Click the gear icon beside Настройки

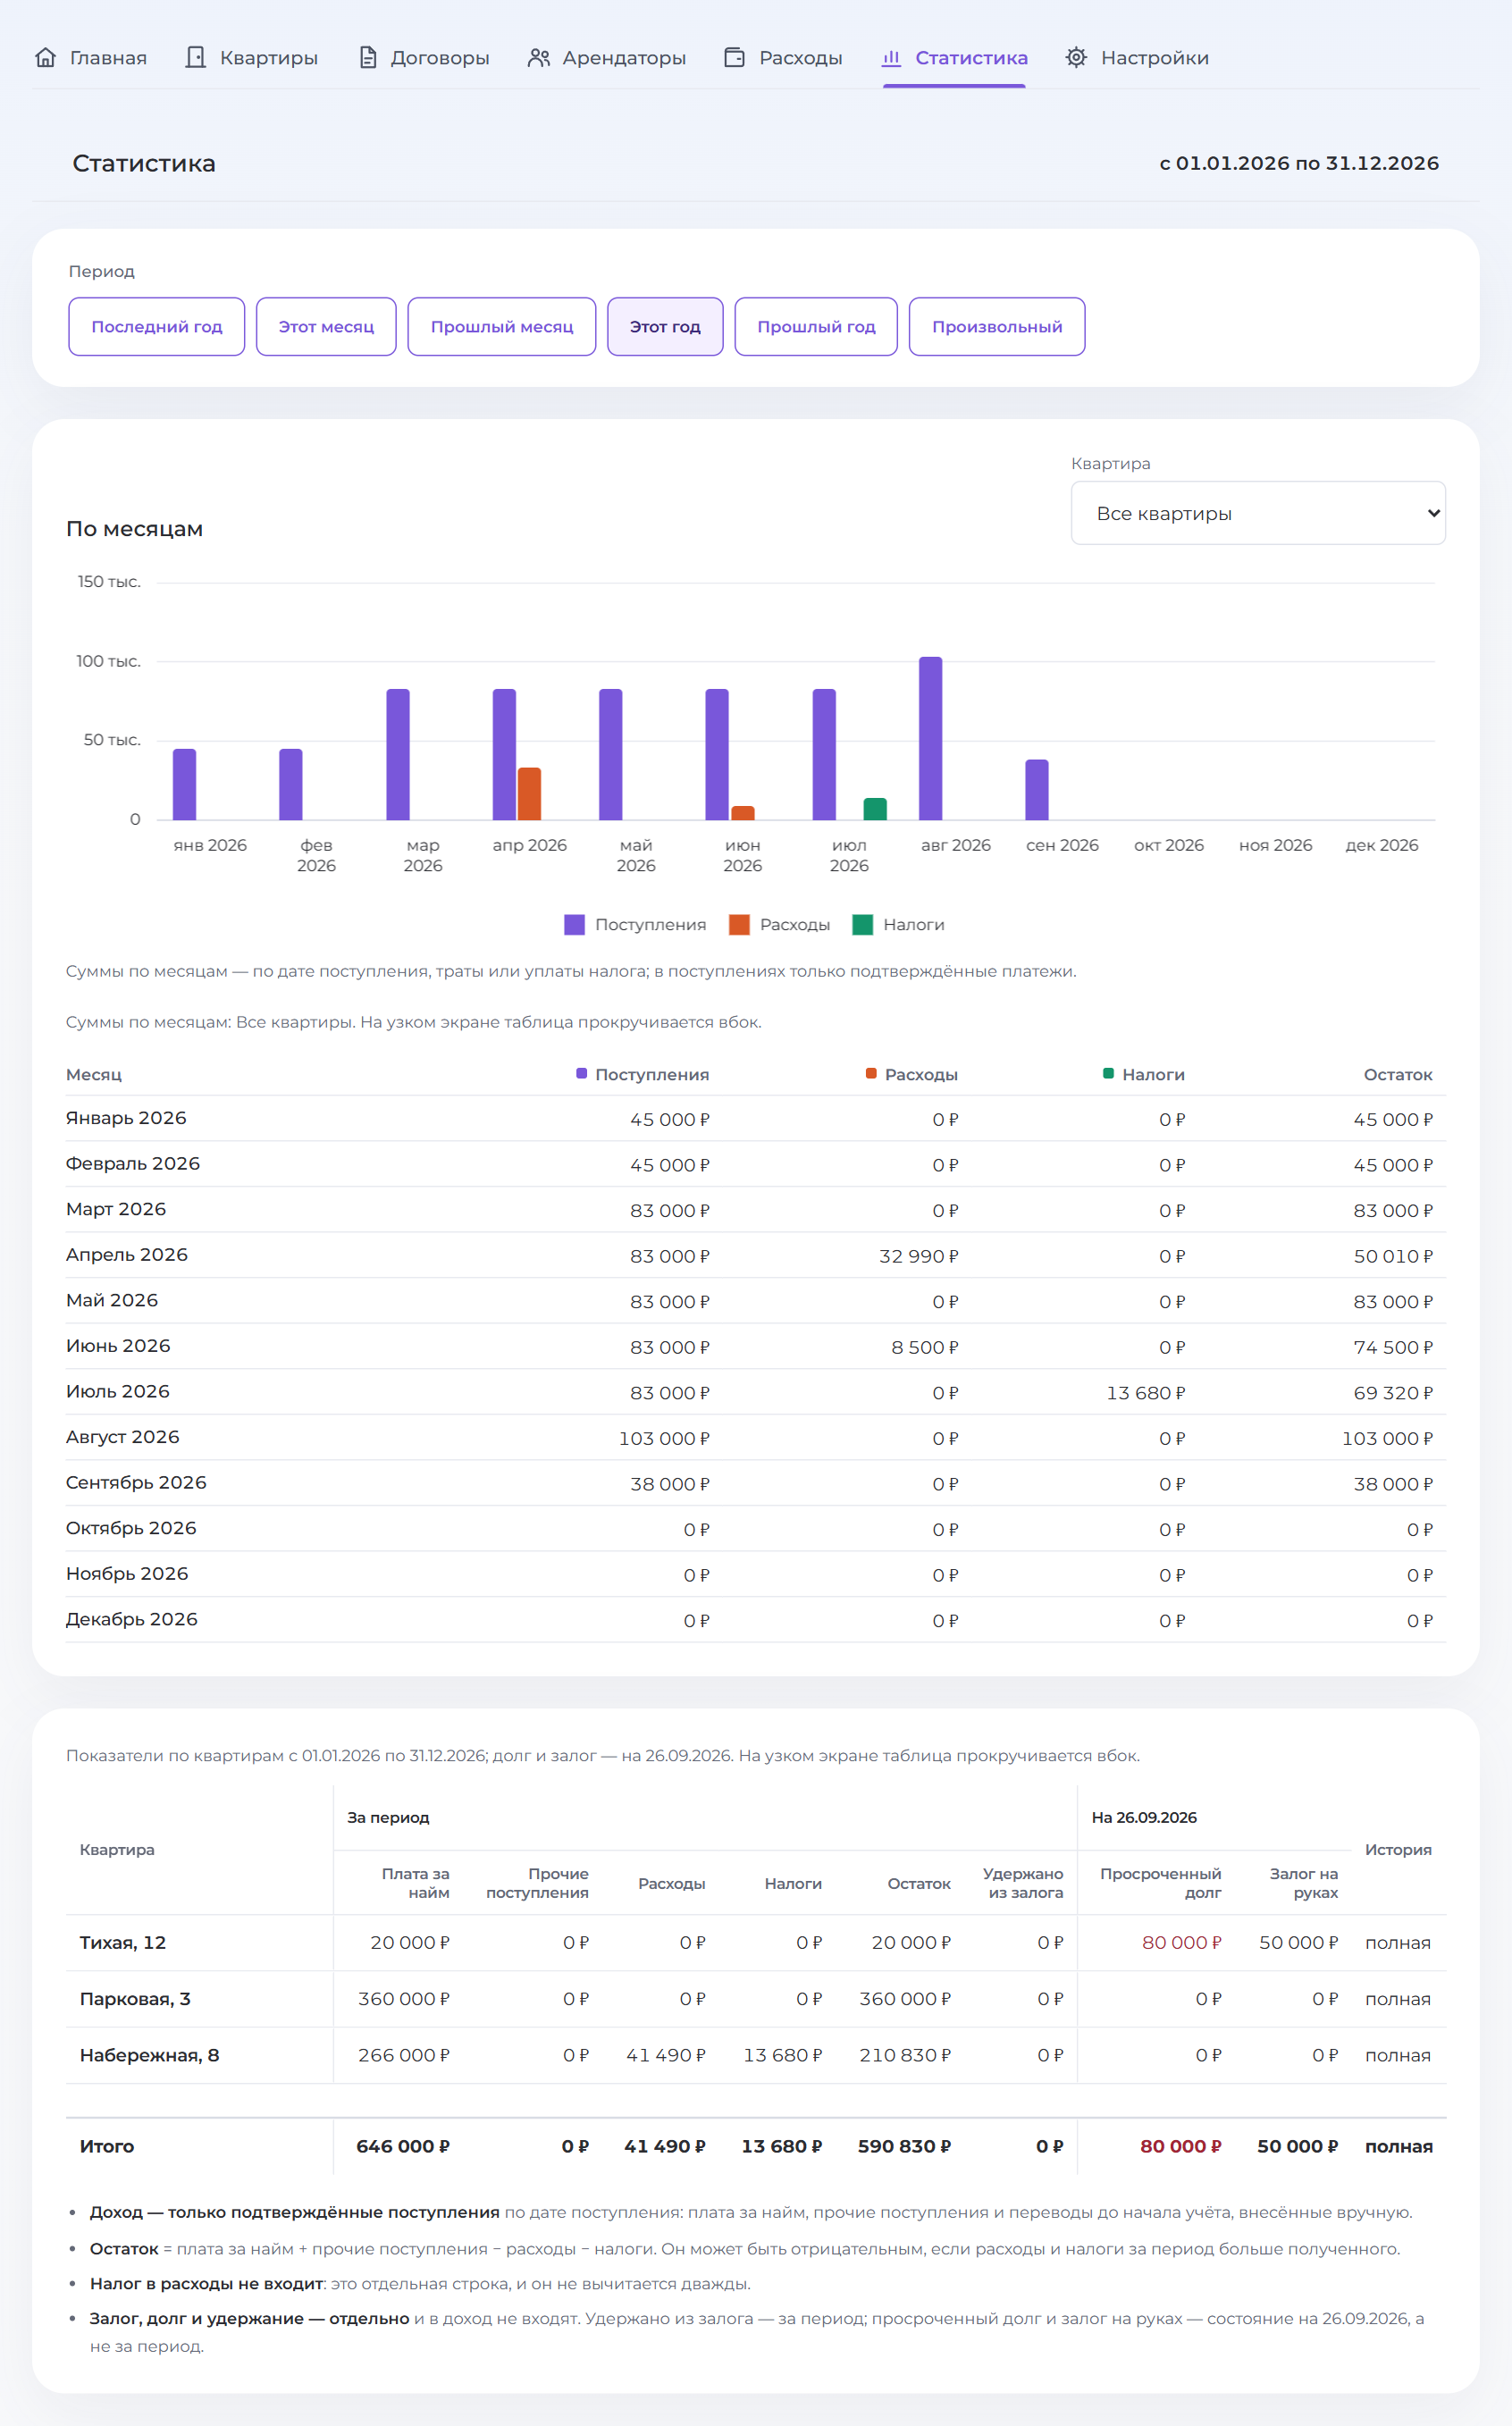tap(1076, 58)
